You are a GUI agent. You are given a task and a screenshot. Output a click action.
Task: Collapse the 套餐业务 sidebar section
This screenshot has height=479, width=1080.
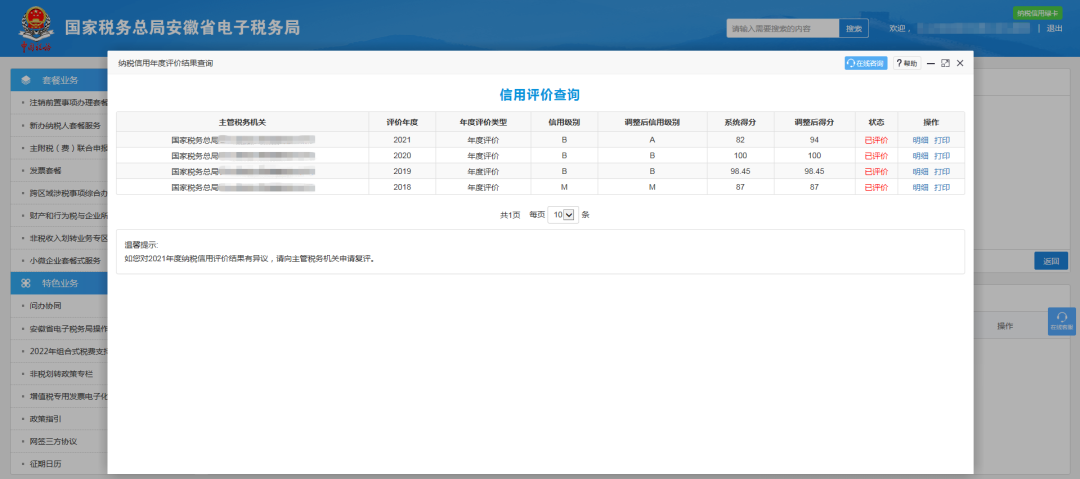[x=59, y=80]
